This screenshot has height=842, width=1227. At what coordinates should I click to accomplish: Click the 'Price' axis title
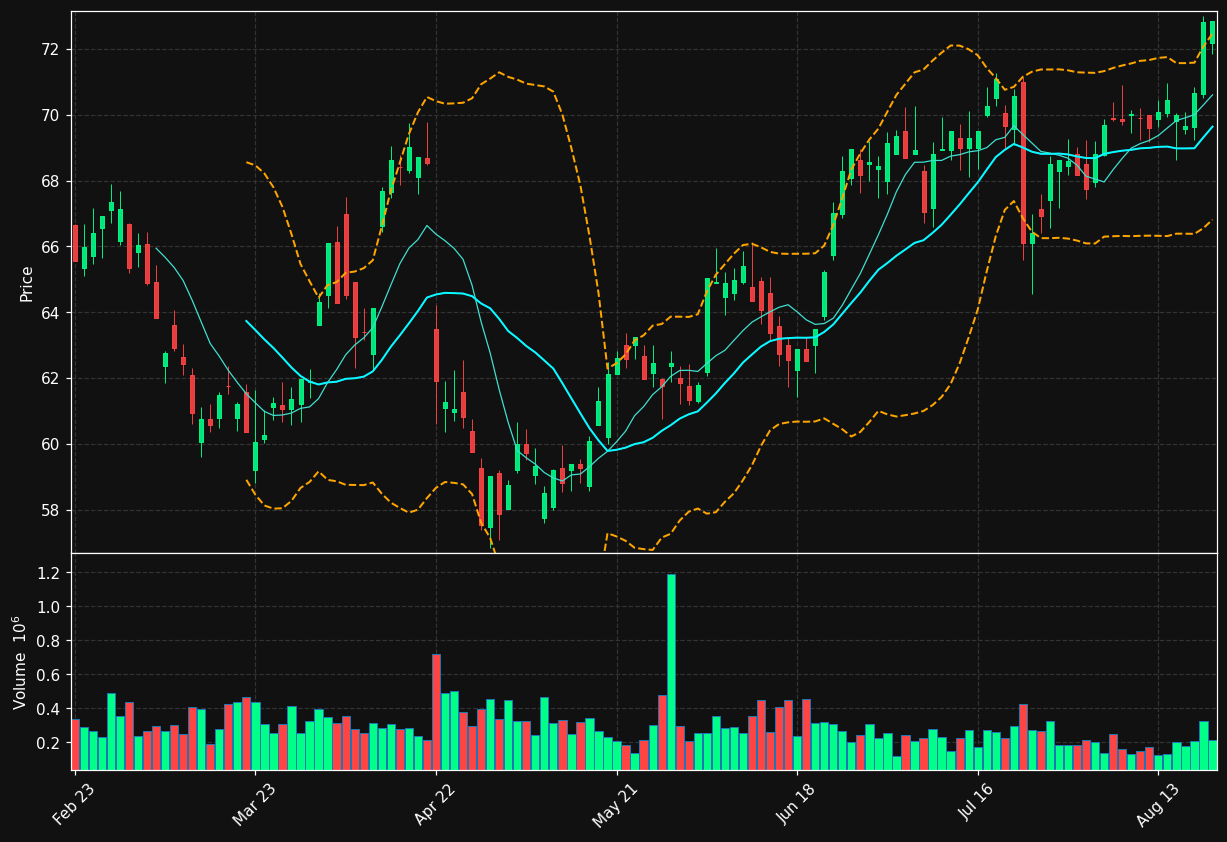(x=27, y=283)
